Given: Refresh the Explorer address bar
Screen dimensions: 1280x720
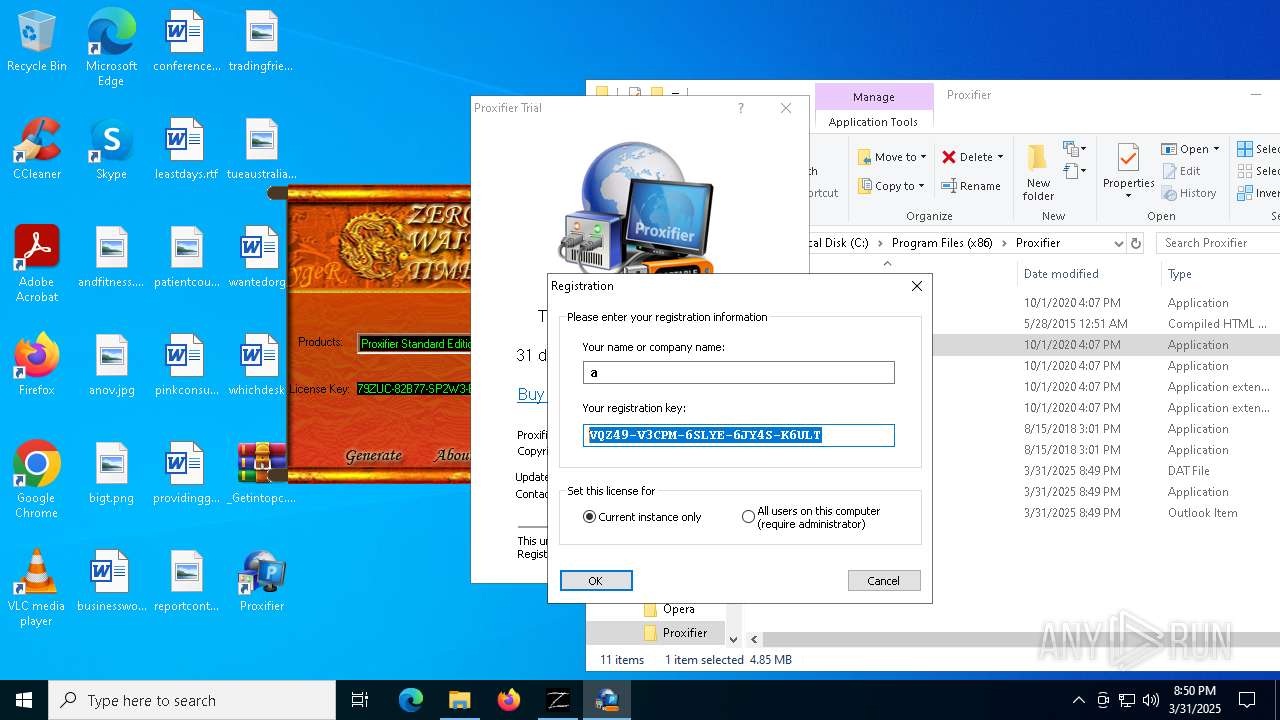Looking at the screenshot, I should (x=1136, y=243).
